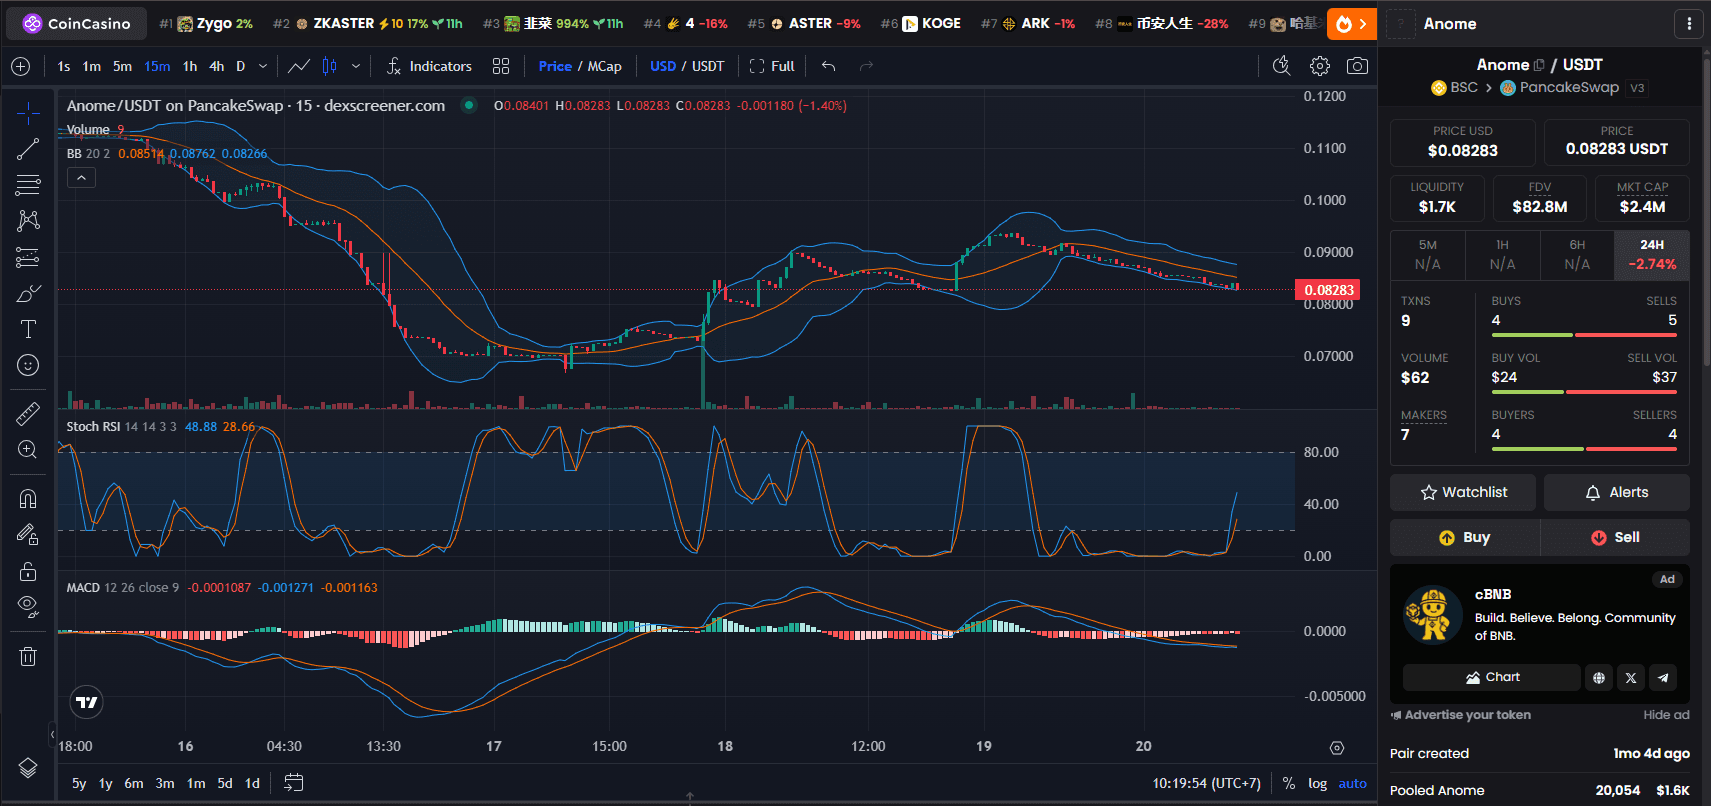This screenshot has height=806, width=1711.
Task: Select the text annotation tool
Action: coord(28,329)
